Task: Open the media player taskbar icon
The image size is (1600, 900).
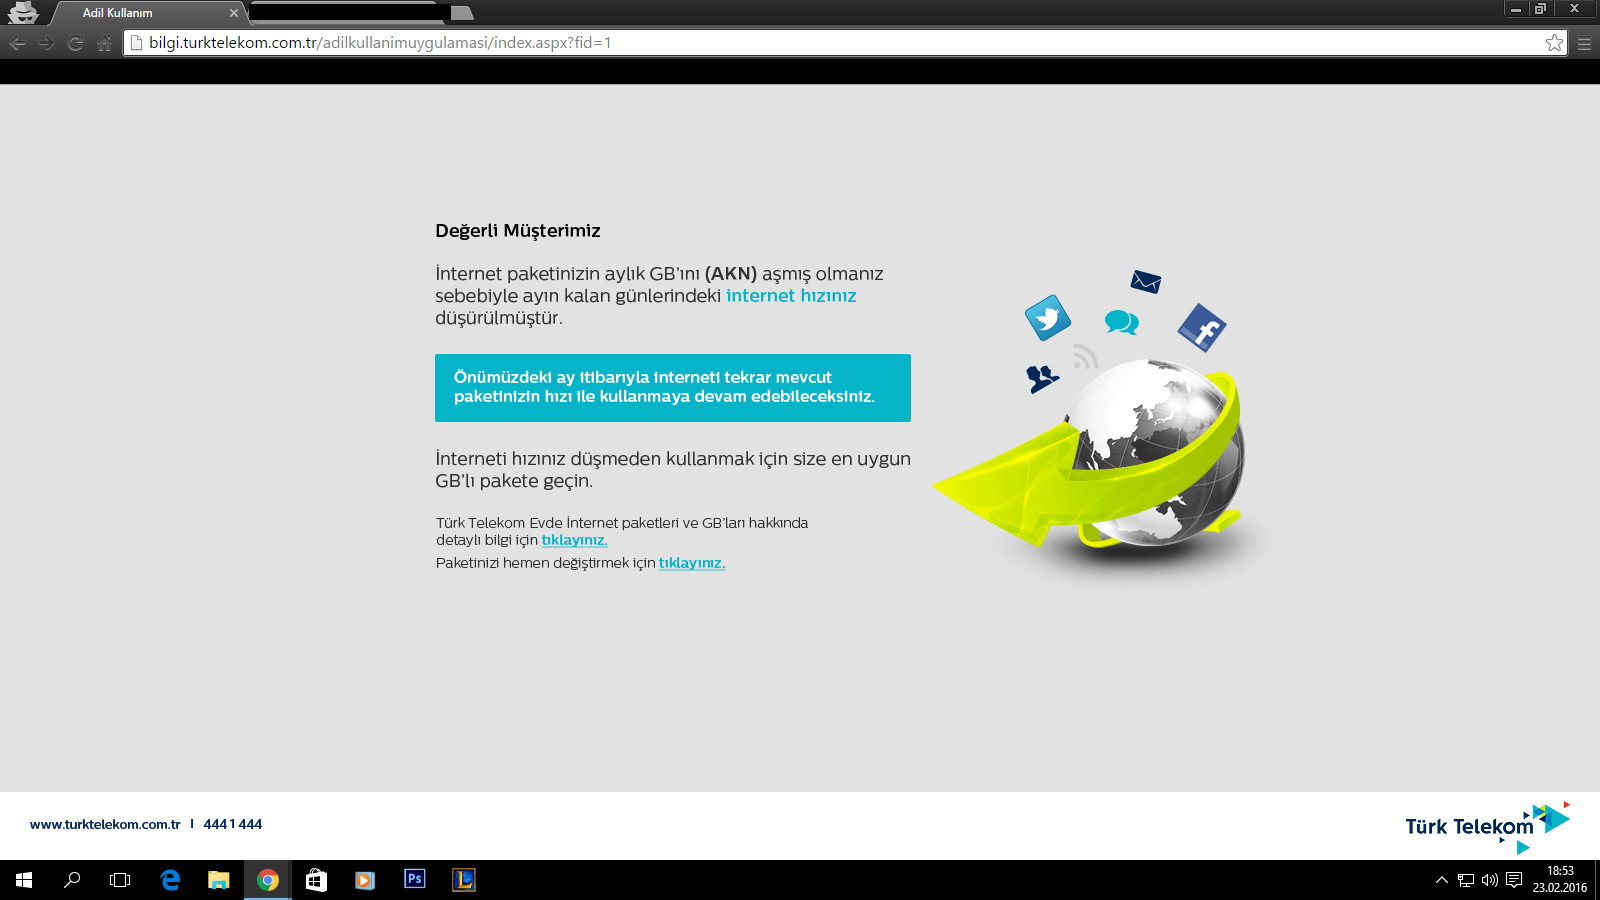Action: point(365,880)
